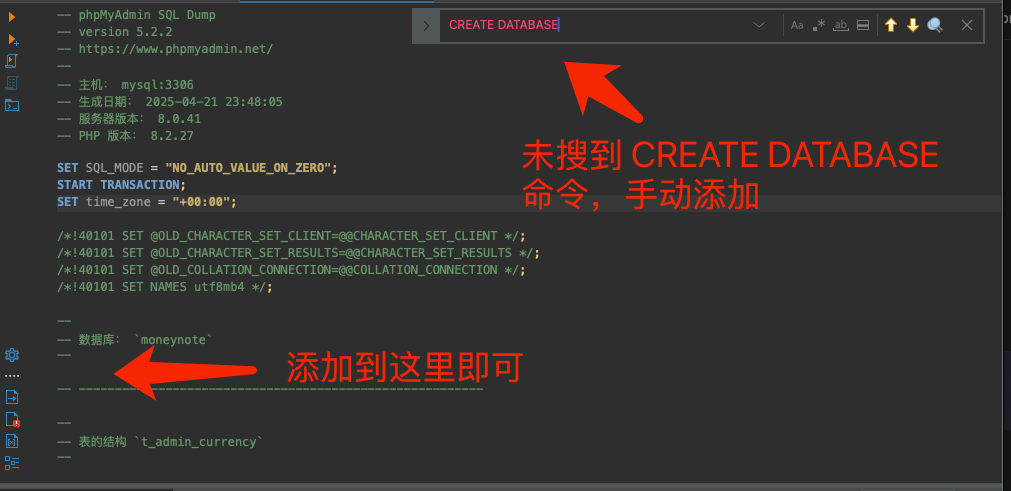This screenshot has height=491, width=1011.
Task: Click the find all magnifier icon
Action: 935,25
